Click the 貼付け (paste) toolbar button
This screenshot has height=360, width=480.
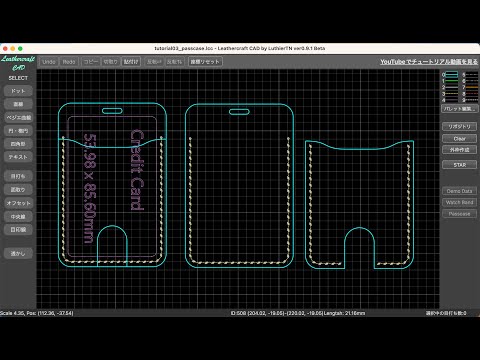click(131, 62)
